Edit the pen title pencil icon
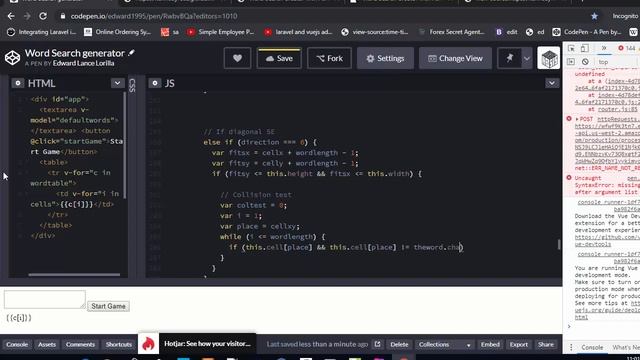The width and height of the screenshot is (640, 360). click(x=131, y=53)
